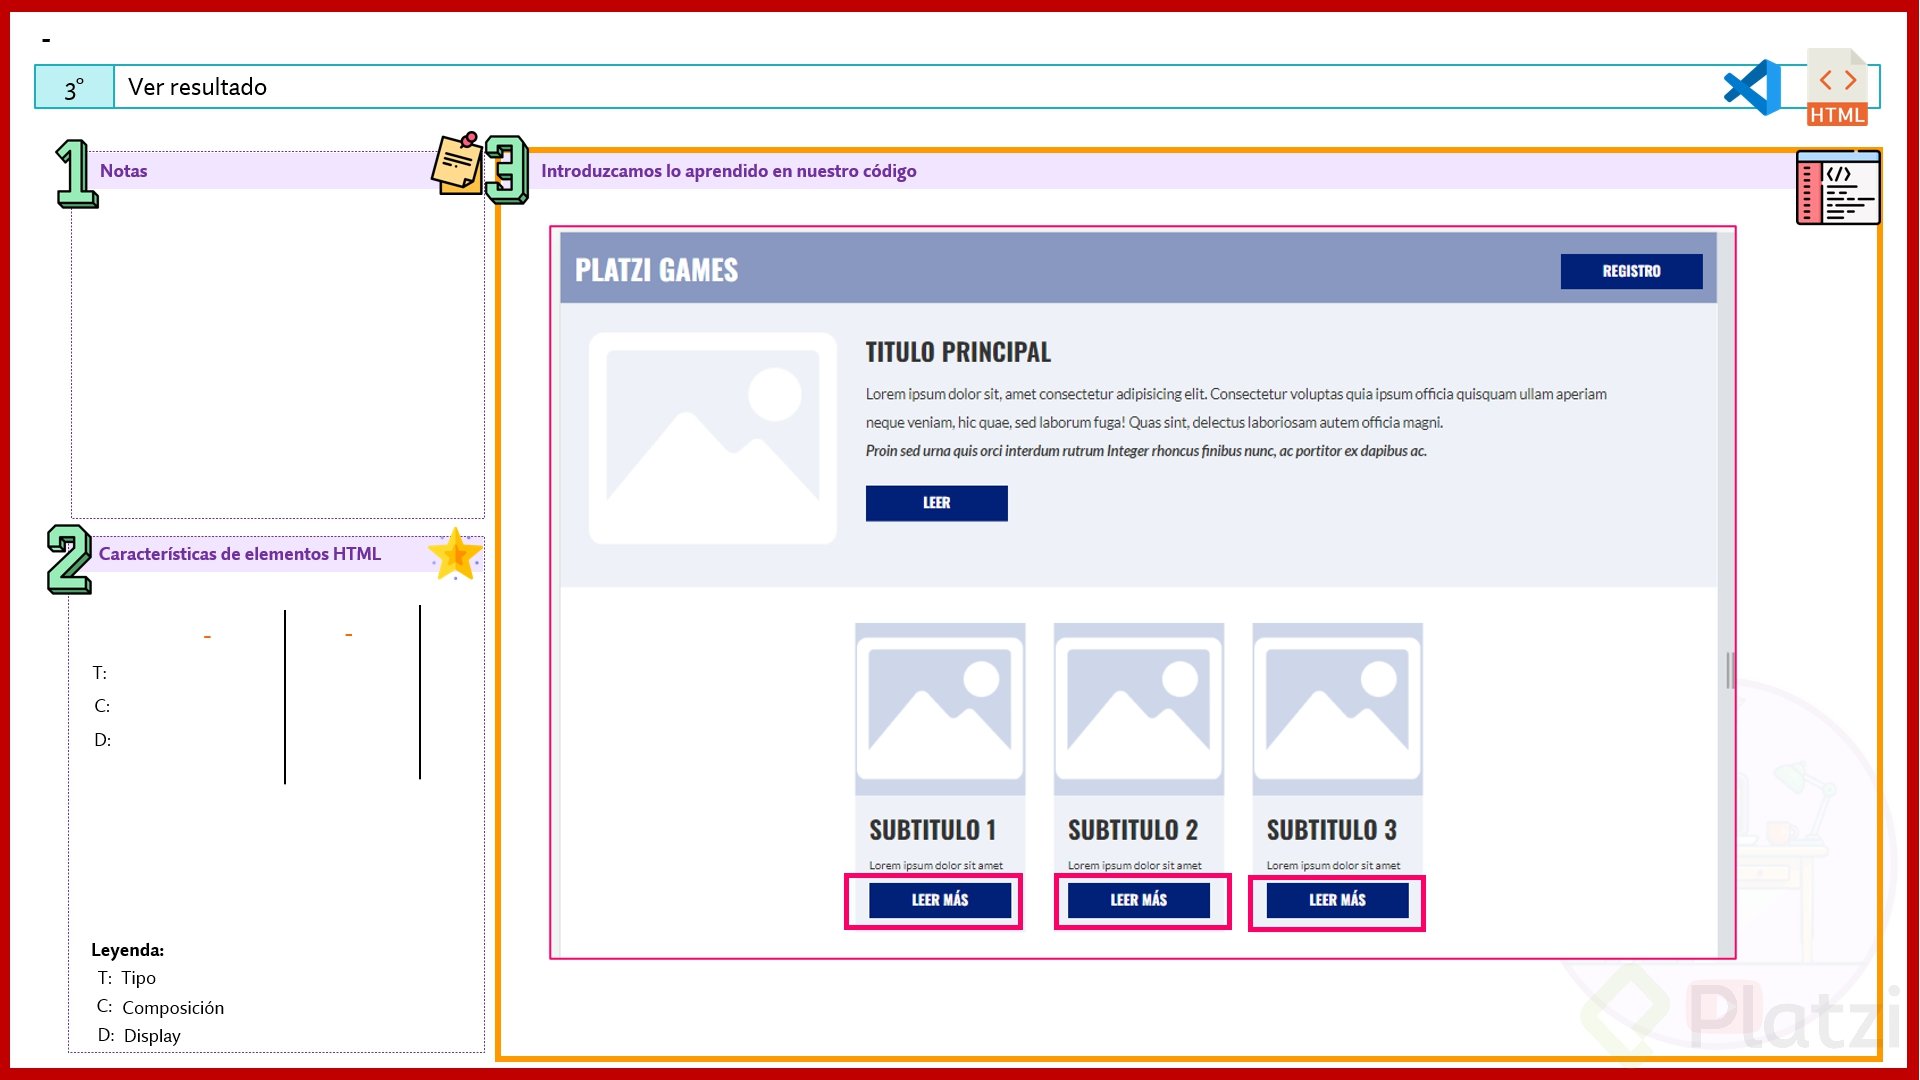Viewport: 1920px width, 1080px height.
Task: Click the REGISTRO button in the header
Action: pos(1631,271)
